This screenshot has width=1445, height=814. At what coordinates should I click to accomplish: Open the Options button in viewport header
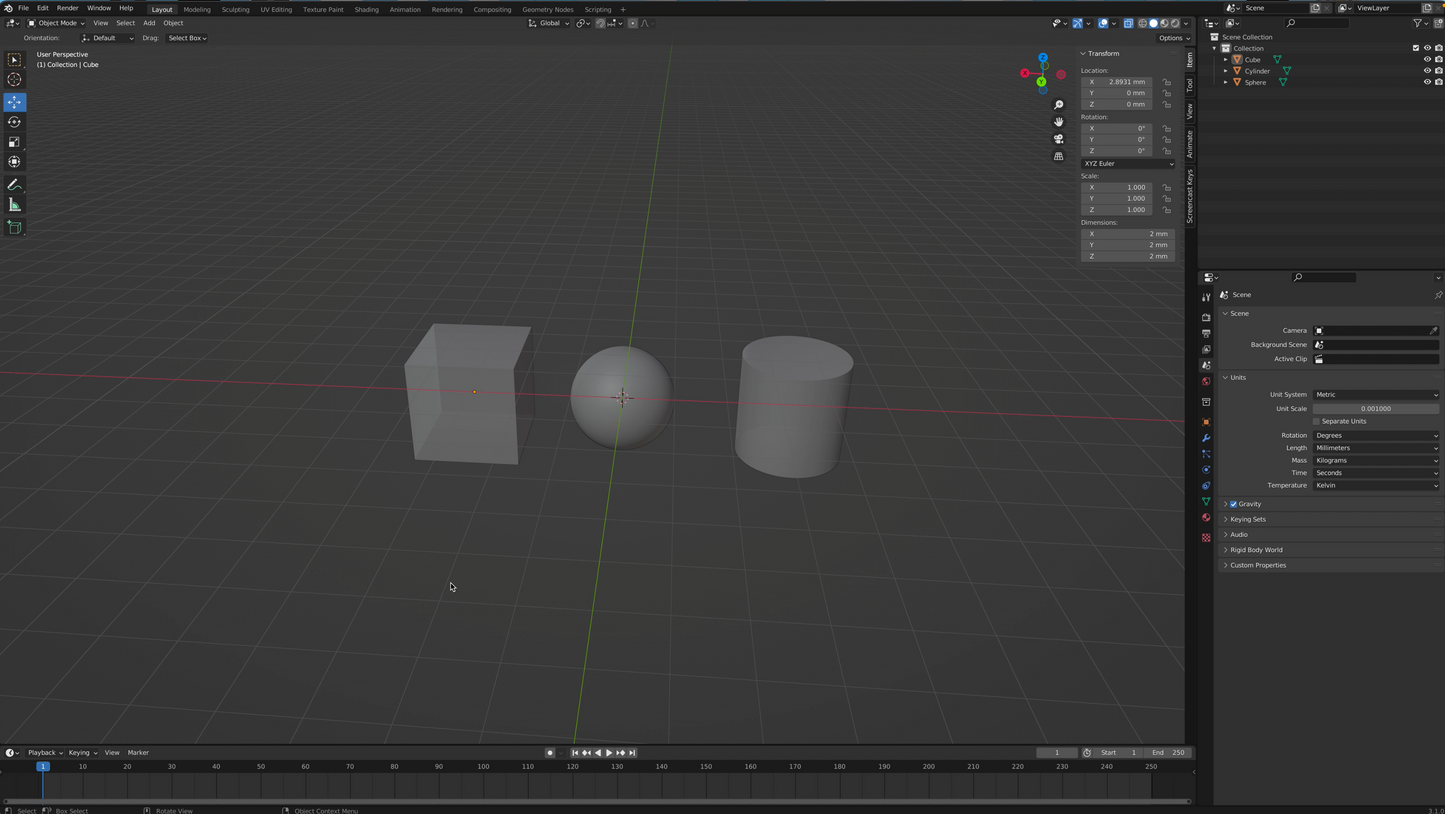tap(1172, 38)
